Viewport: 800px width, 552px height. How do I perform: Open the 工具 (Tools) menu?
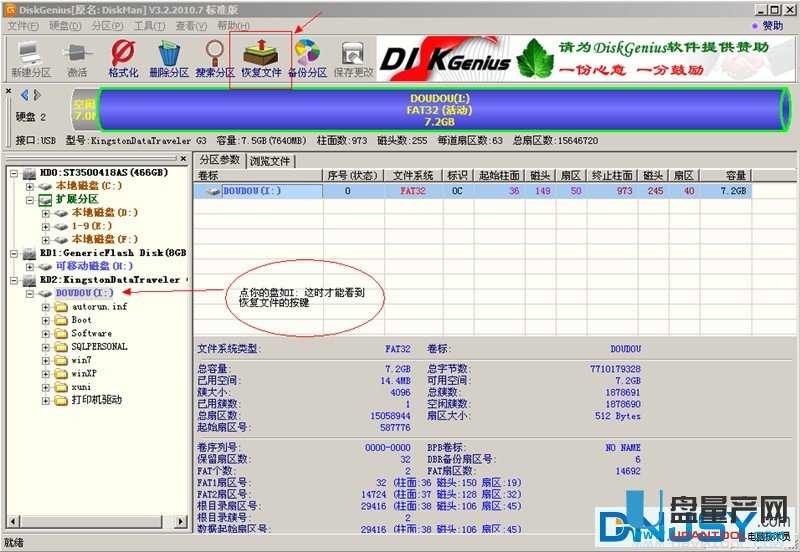click(149, 25)
